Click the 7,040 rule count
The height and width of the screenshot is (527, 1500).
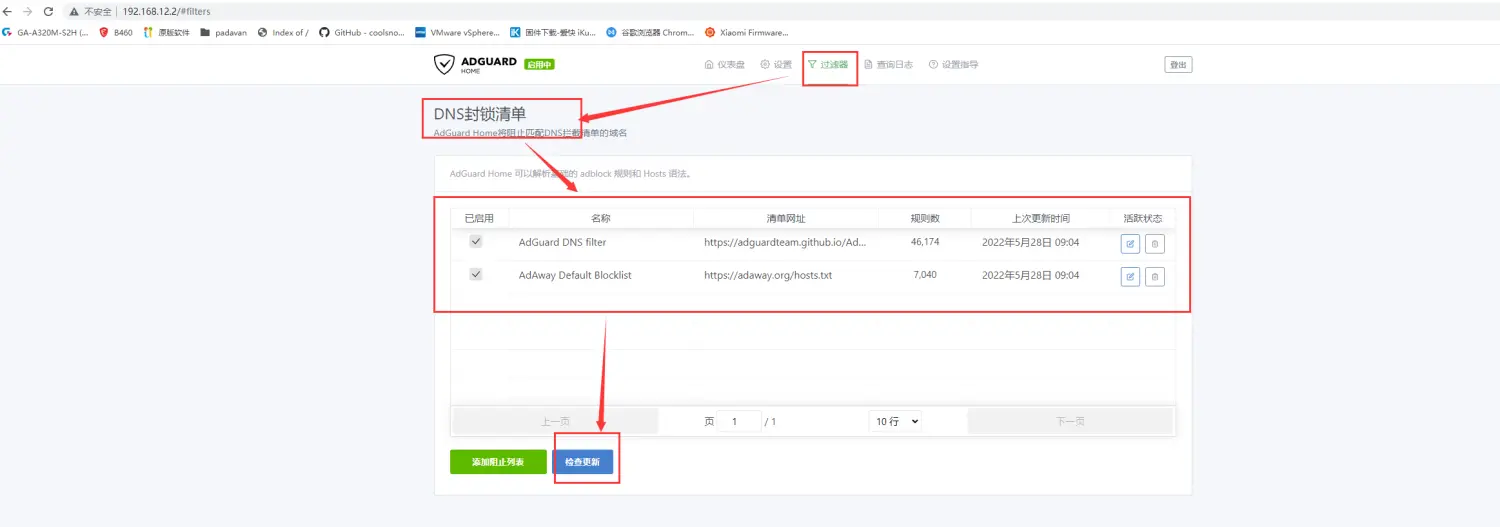point(925,274)
